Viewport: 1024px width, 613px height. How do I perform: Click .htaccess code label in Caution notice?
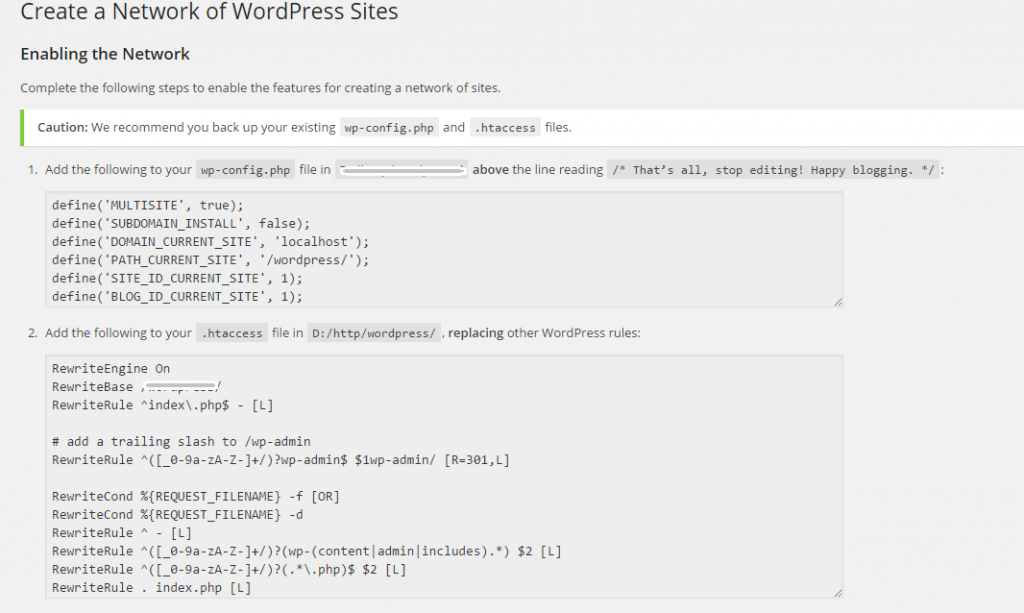coord(505,128)
